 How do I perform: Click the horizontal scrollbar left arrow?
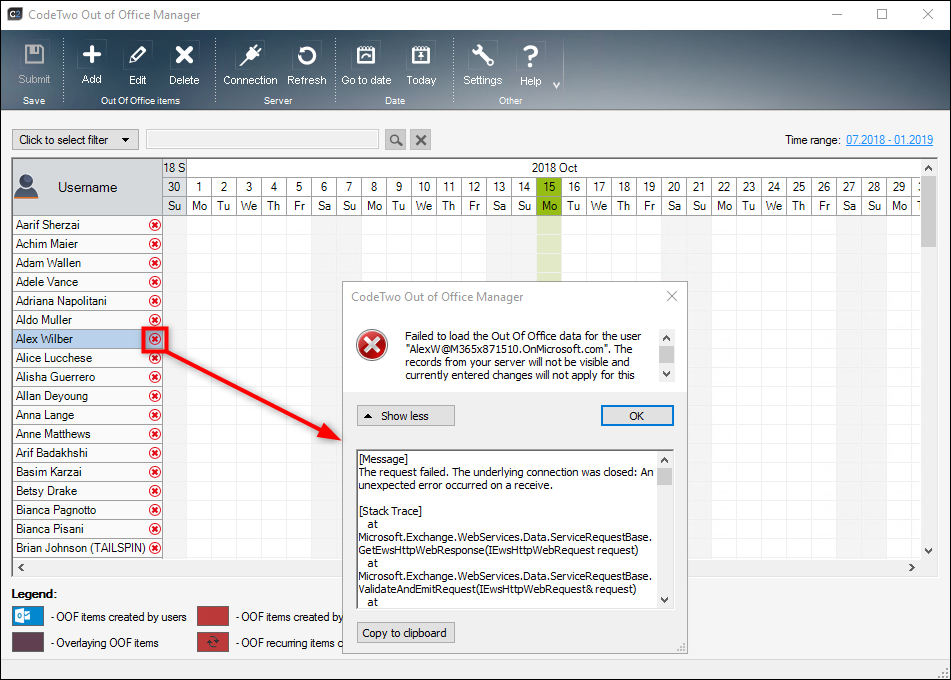pyautogui.click(x=21, y=568)
